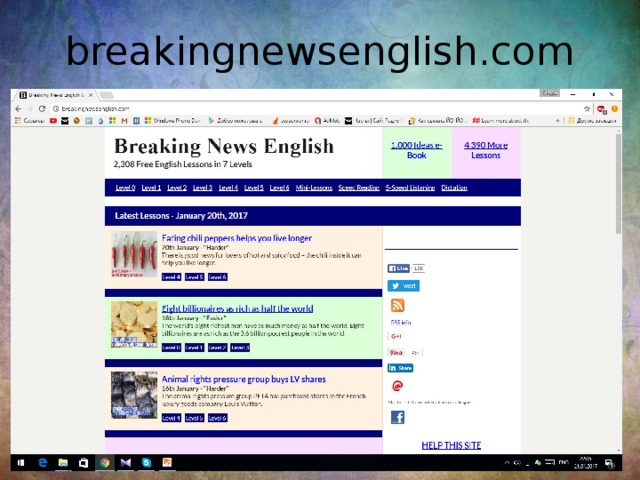640x480 pixels.
Task: Click the orange notification icon in Chrome toolbar
Action: [614, 109]
